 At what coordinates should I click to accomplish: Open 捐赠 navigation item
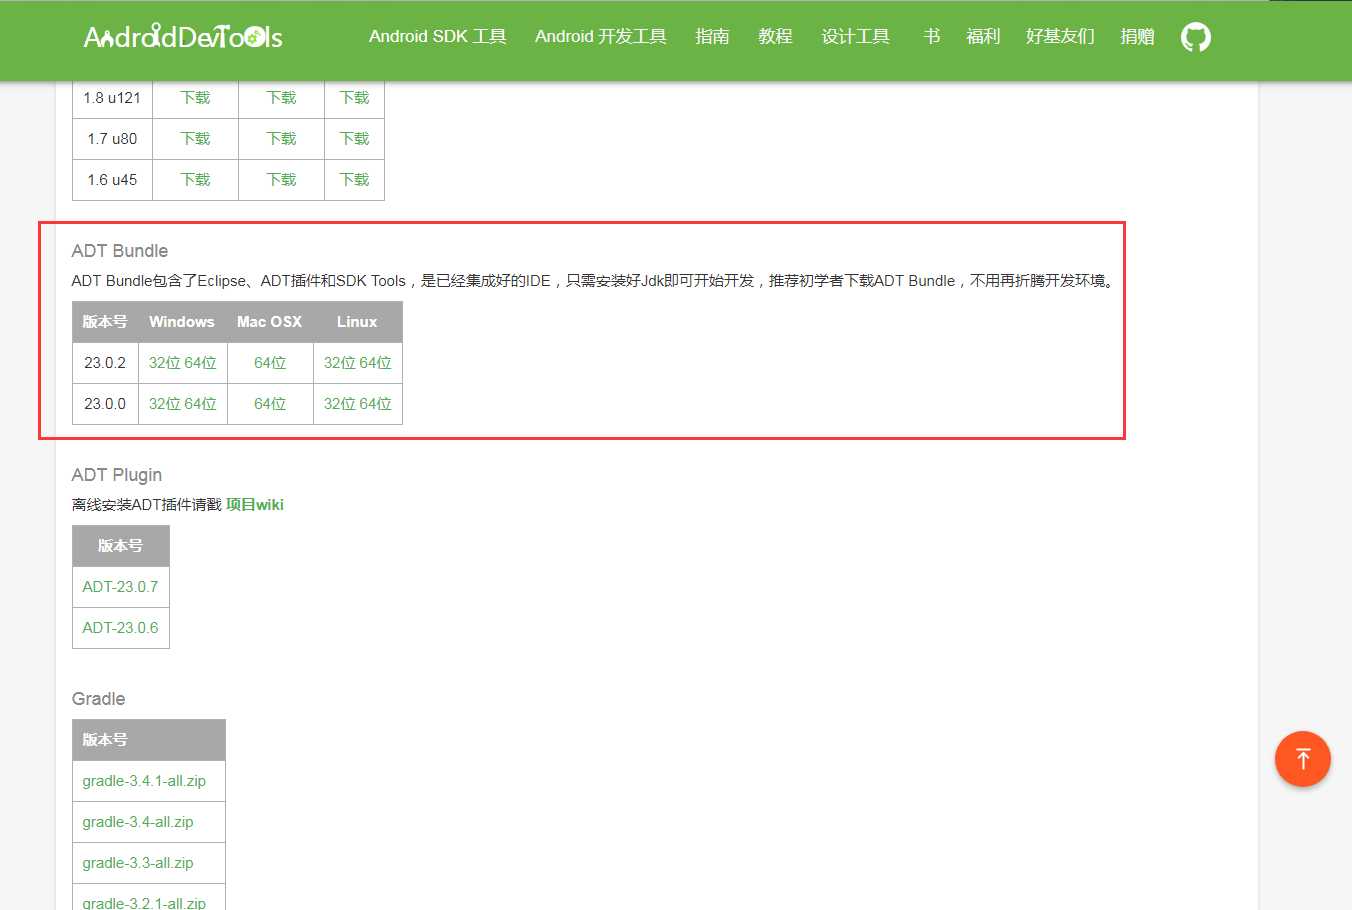pyautogui.click(x=1138, y=37)
